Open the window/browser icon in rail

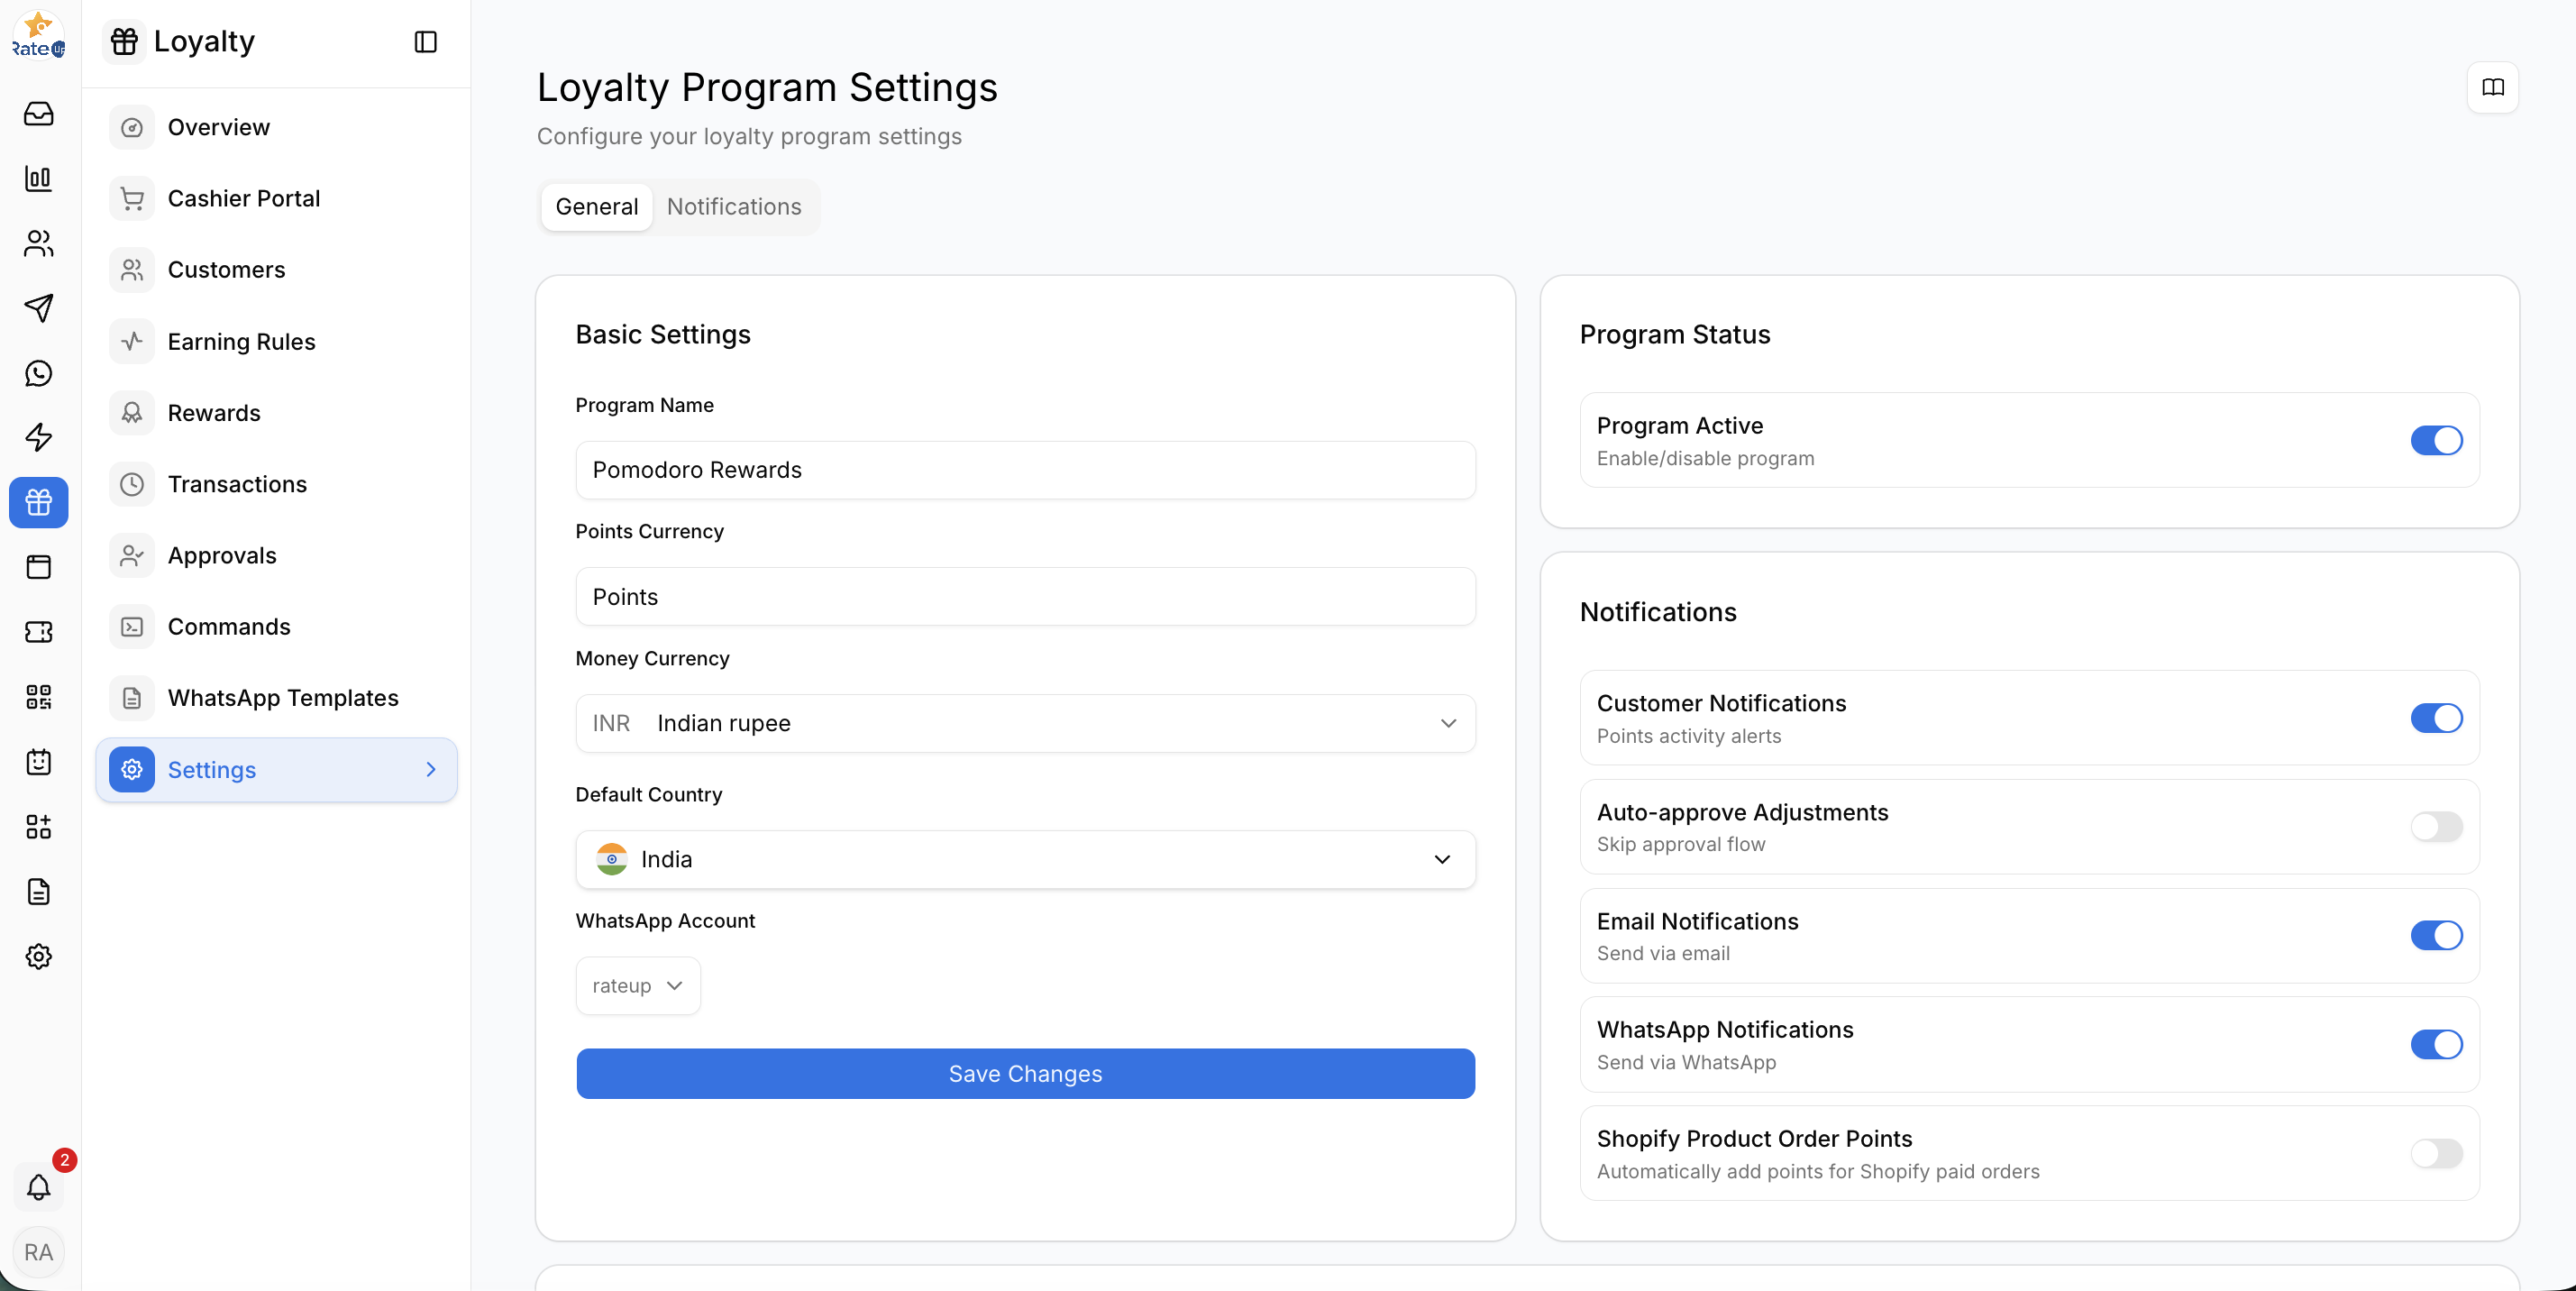pos(38,567)
